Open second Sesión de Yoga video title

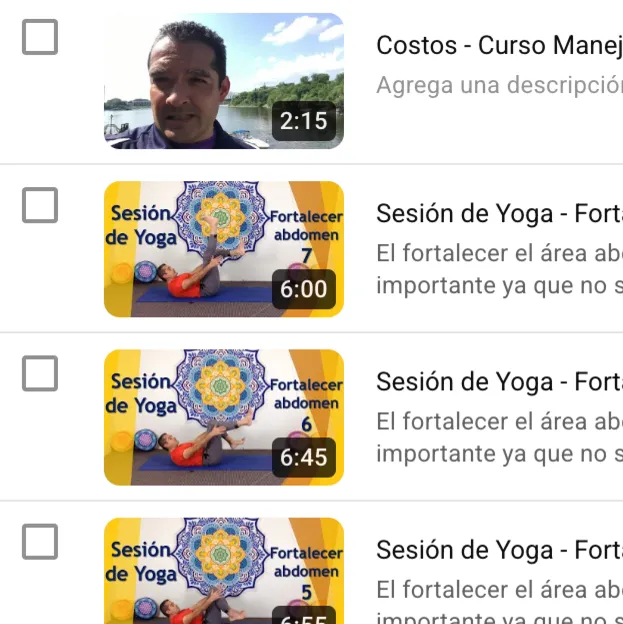500,214
